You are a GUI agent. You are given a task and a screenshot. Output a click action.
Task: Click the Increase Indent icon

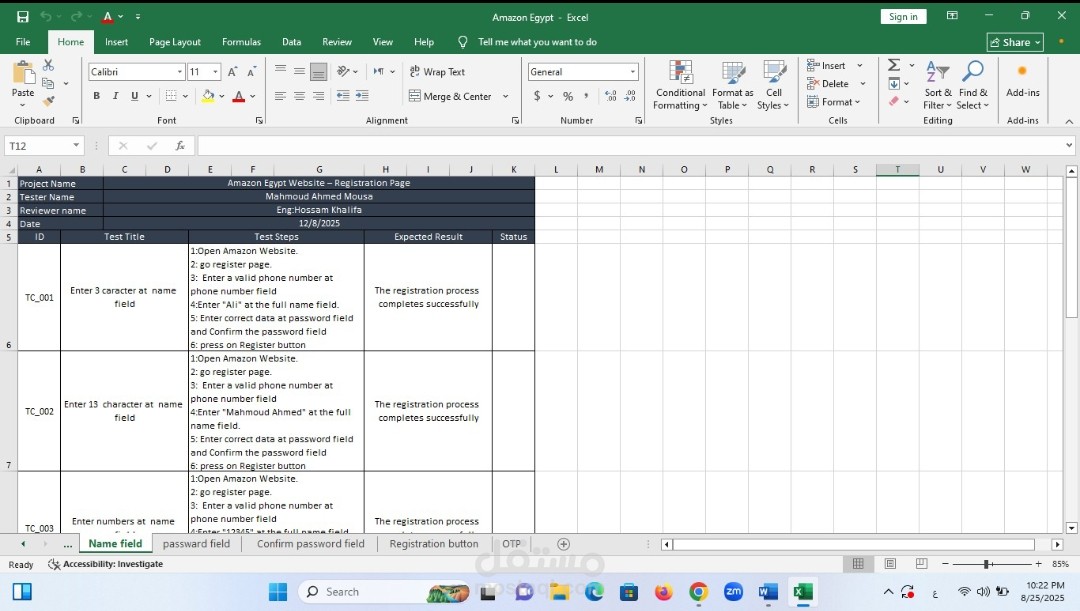(x=362, y=97)
